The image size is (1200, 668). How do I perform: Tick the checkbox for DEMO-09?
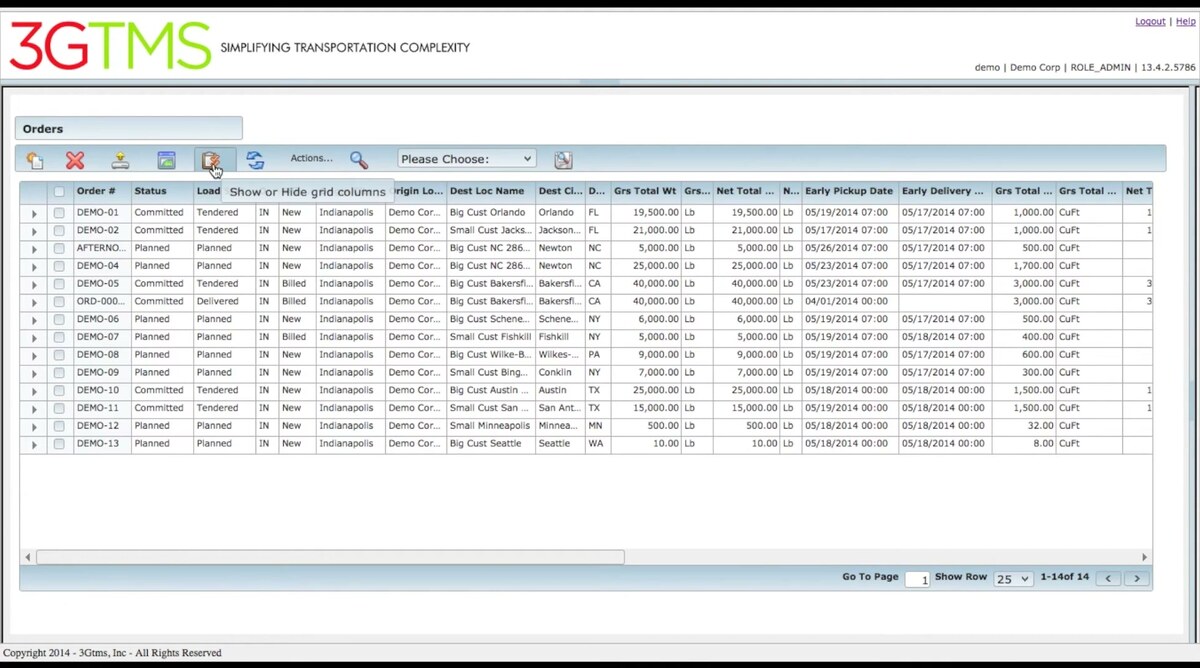pos(59,373)
